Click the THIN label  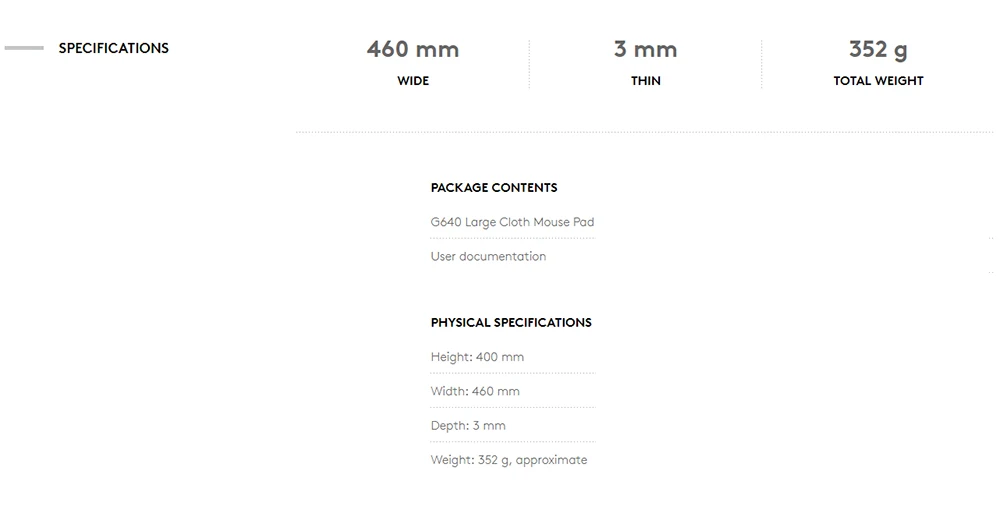[x=646, y=81]
